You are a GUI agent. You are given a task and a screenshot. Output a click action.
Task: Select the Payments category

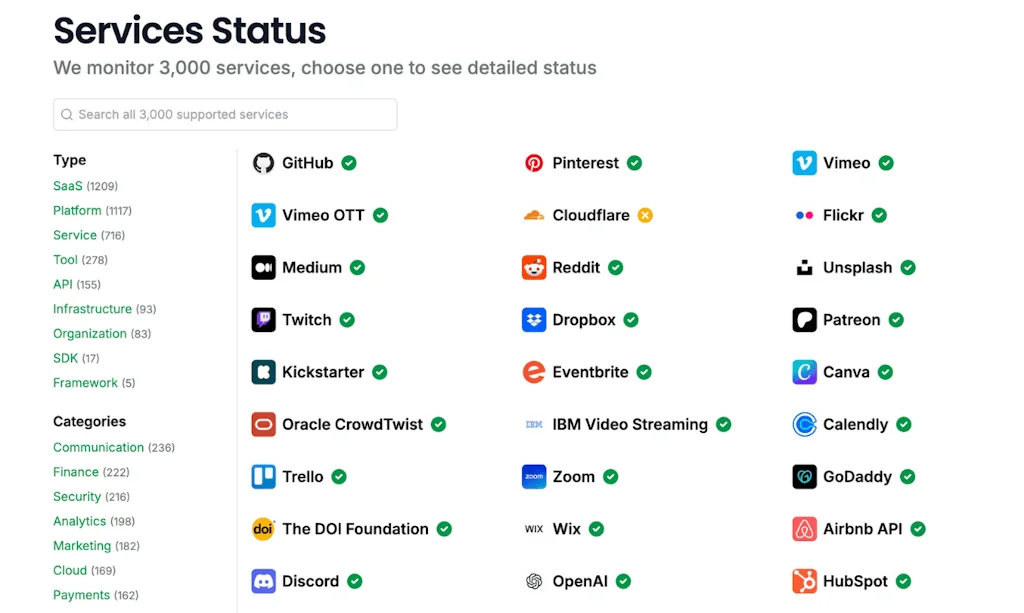[81, 595]
